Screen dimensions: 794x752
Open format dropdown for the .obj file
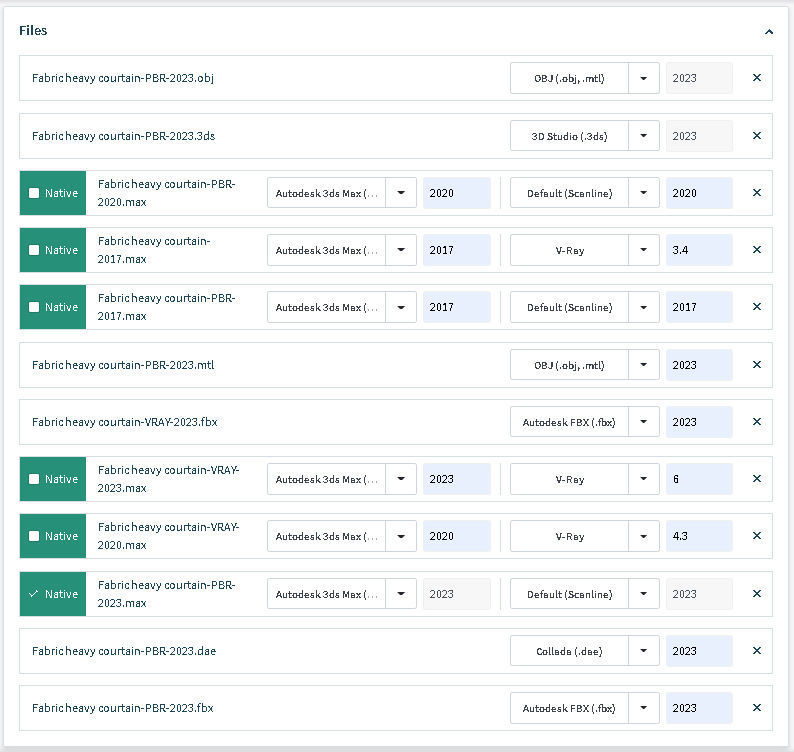[644, 78]
